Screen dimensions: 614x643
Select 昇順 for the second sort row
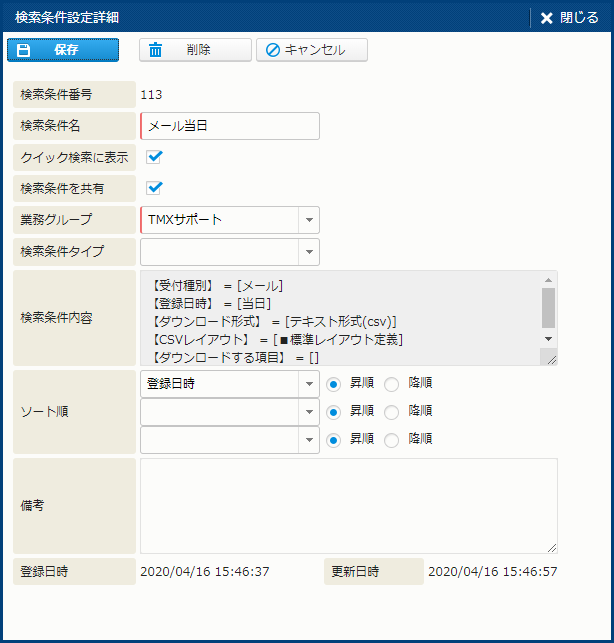tap(334, 412)
